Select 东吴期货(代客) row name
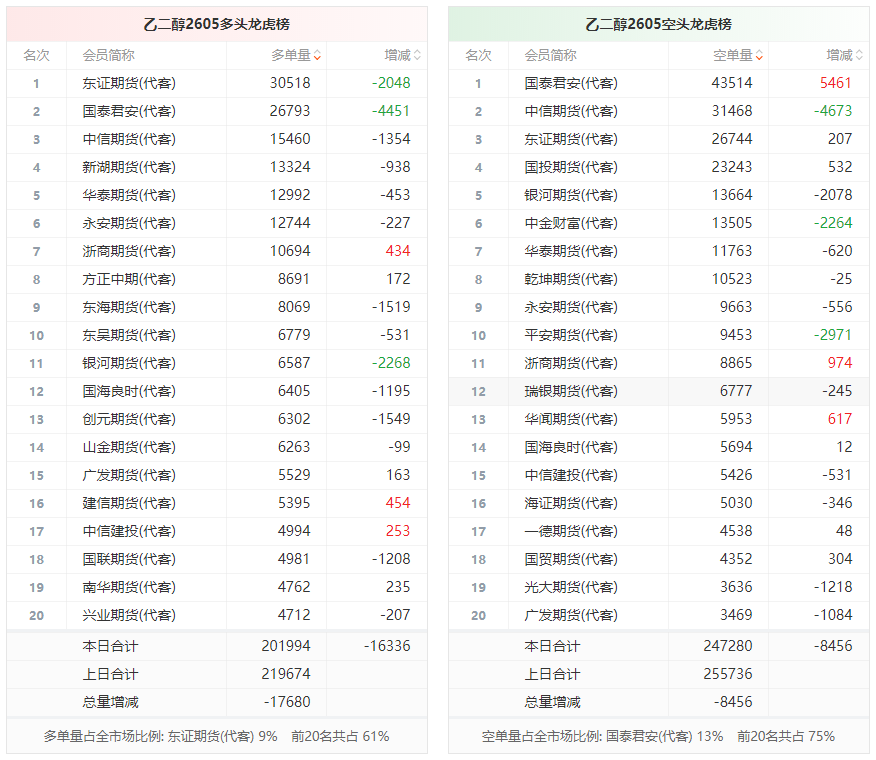 click(129, 335)
